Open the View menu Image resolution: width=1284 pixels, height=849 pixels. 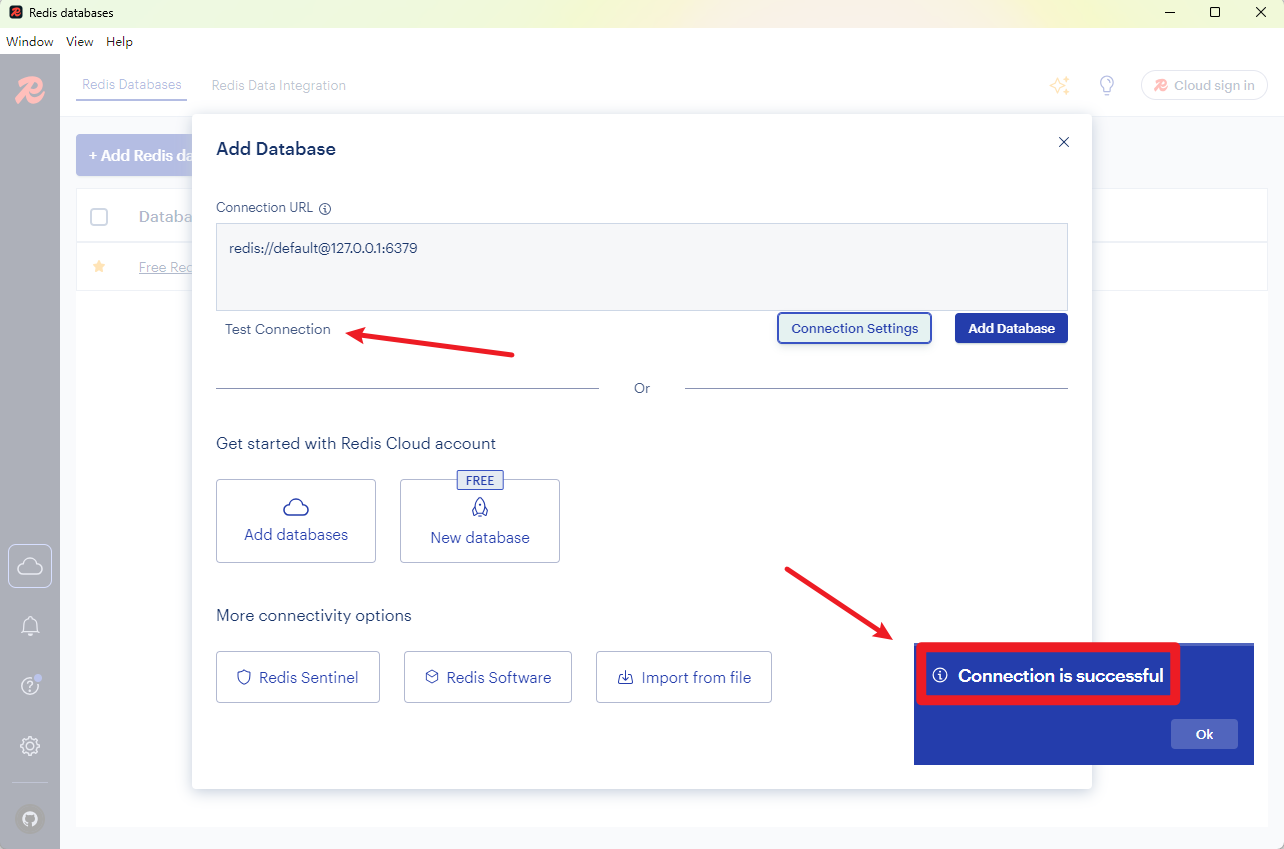80,42
